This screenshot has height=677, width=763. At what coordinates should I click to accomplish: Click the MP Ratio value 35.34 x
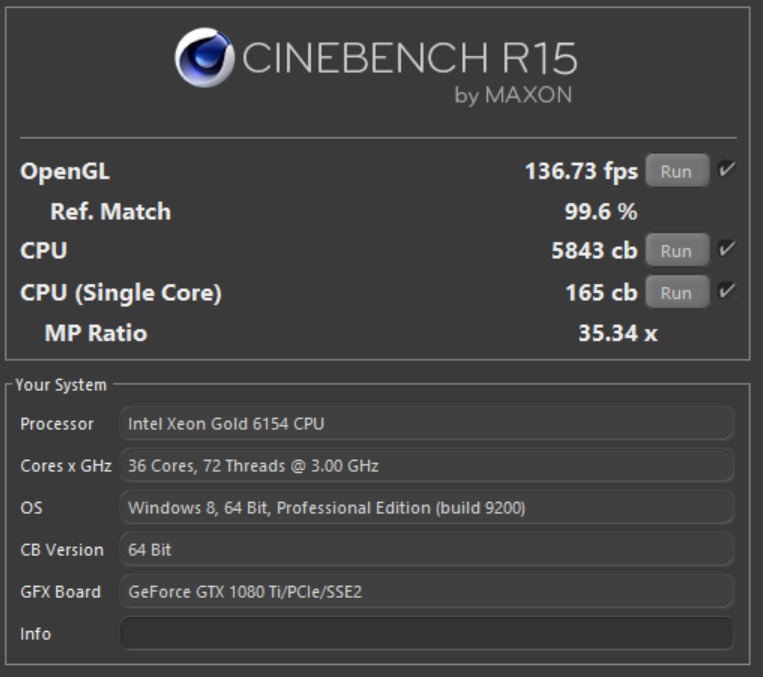[x=617, y=333]
